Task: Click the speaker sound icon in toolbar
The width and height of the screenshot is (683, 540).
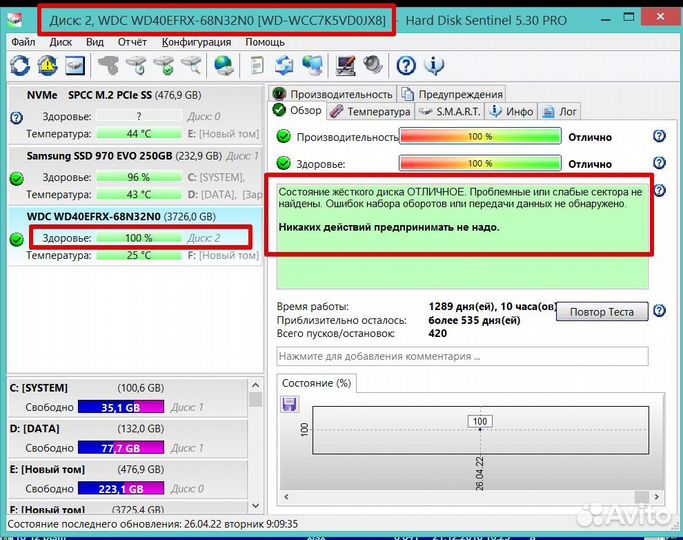Action: [x=373, y=66]
